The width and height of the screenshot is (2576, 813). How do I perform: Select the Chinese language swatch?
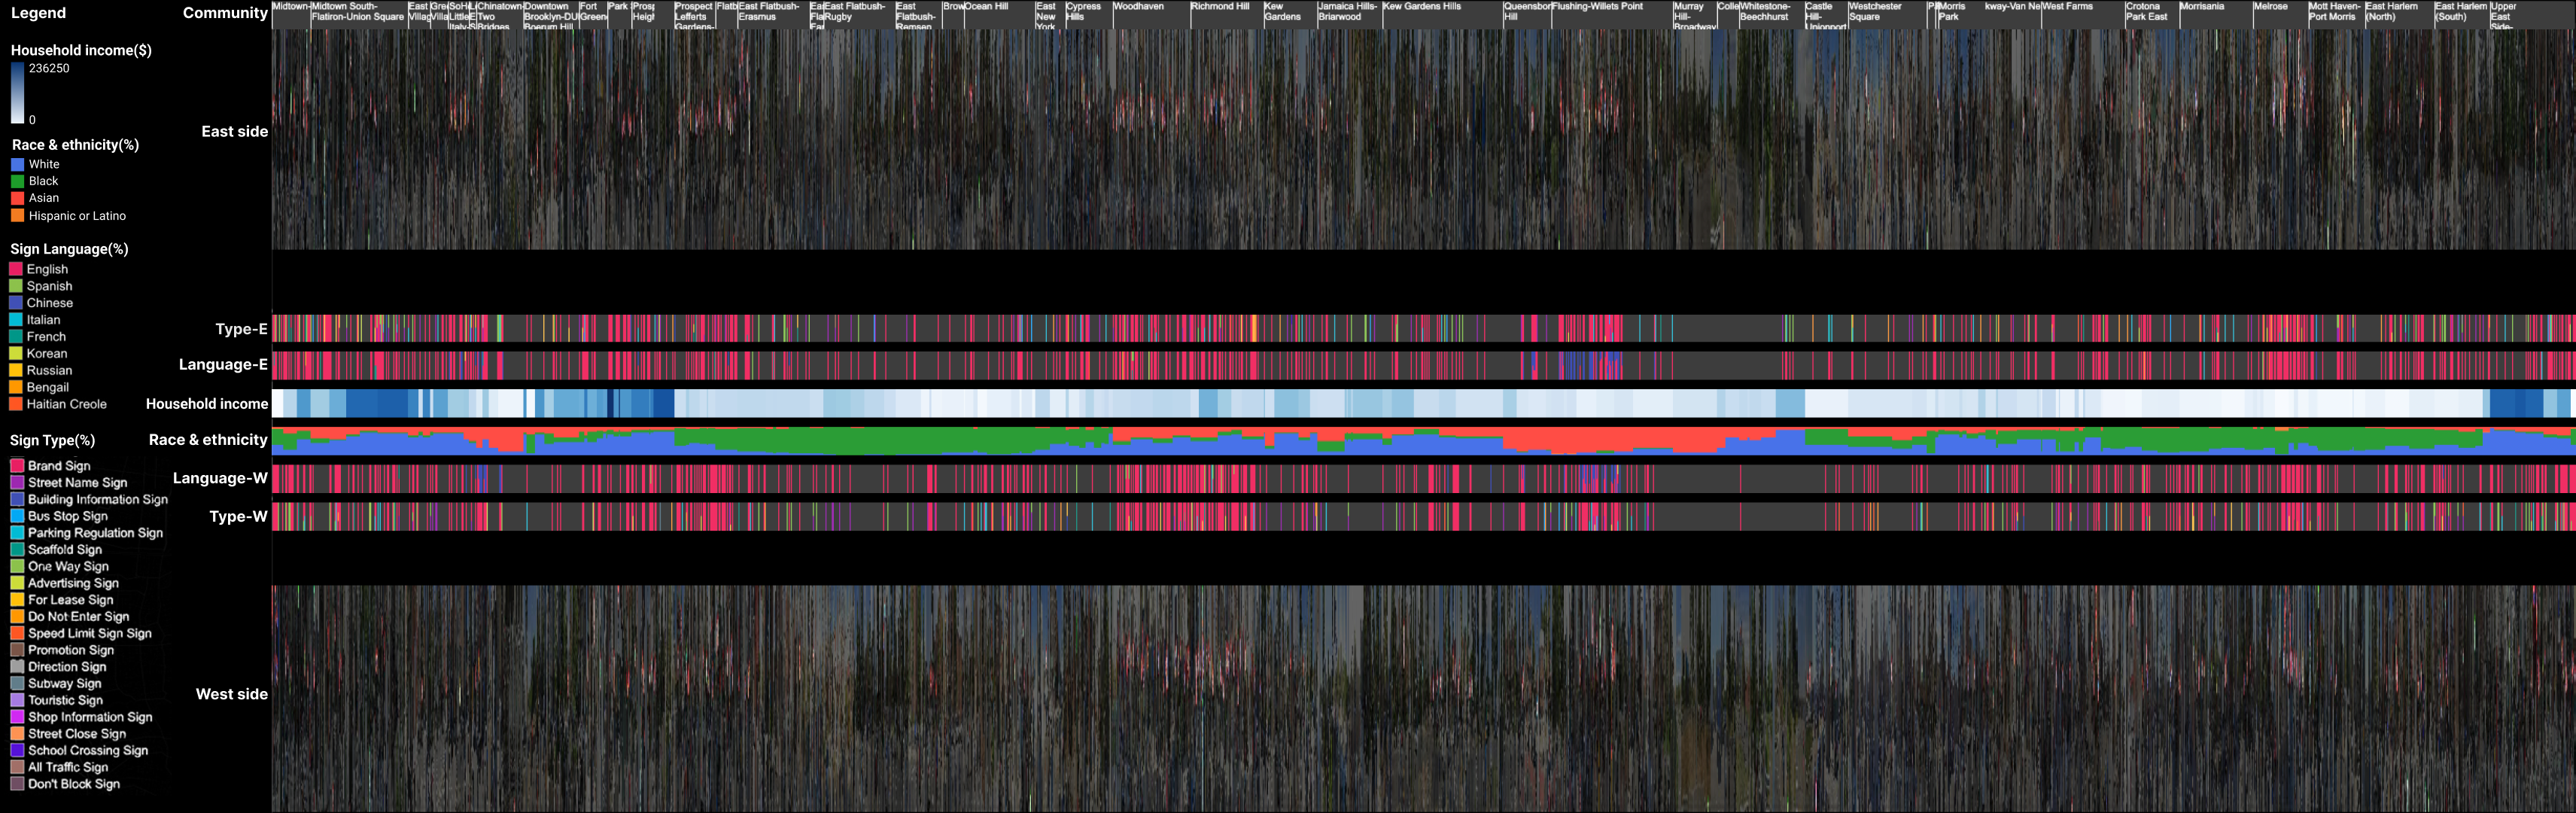16,302
